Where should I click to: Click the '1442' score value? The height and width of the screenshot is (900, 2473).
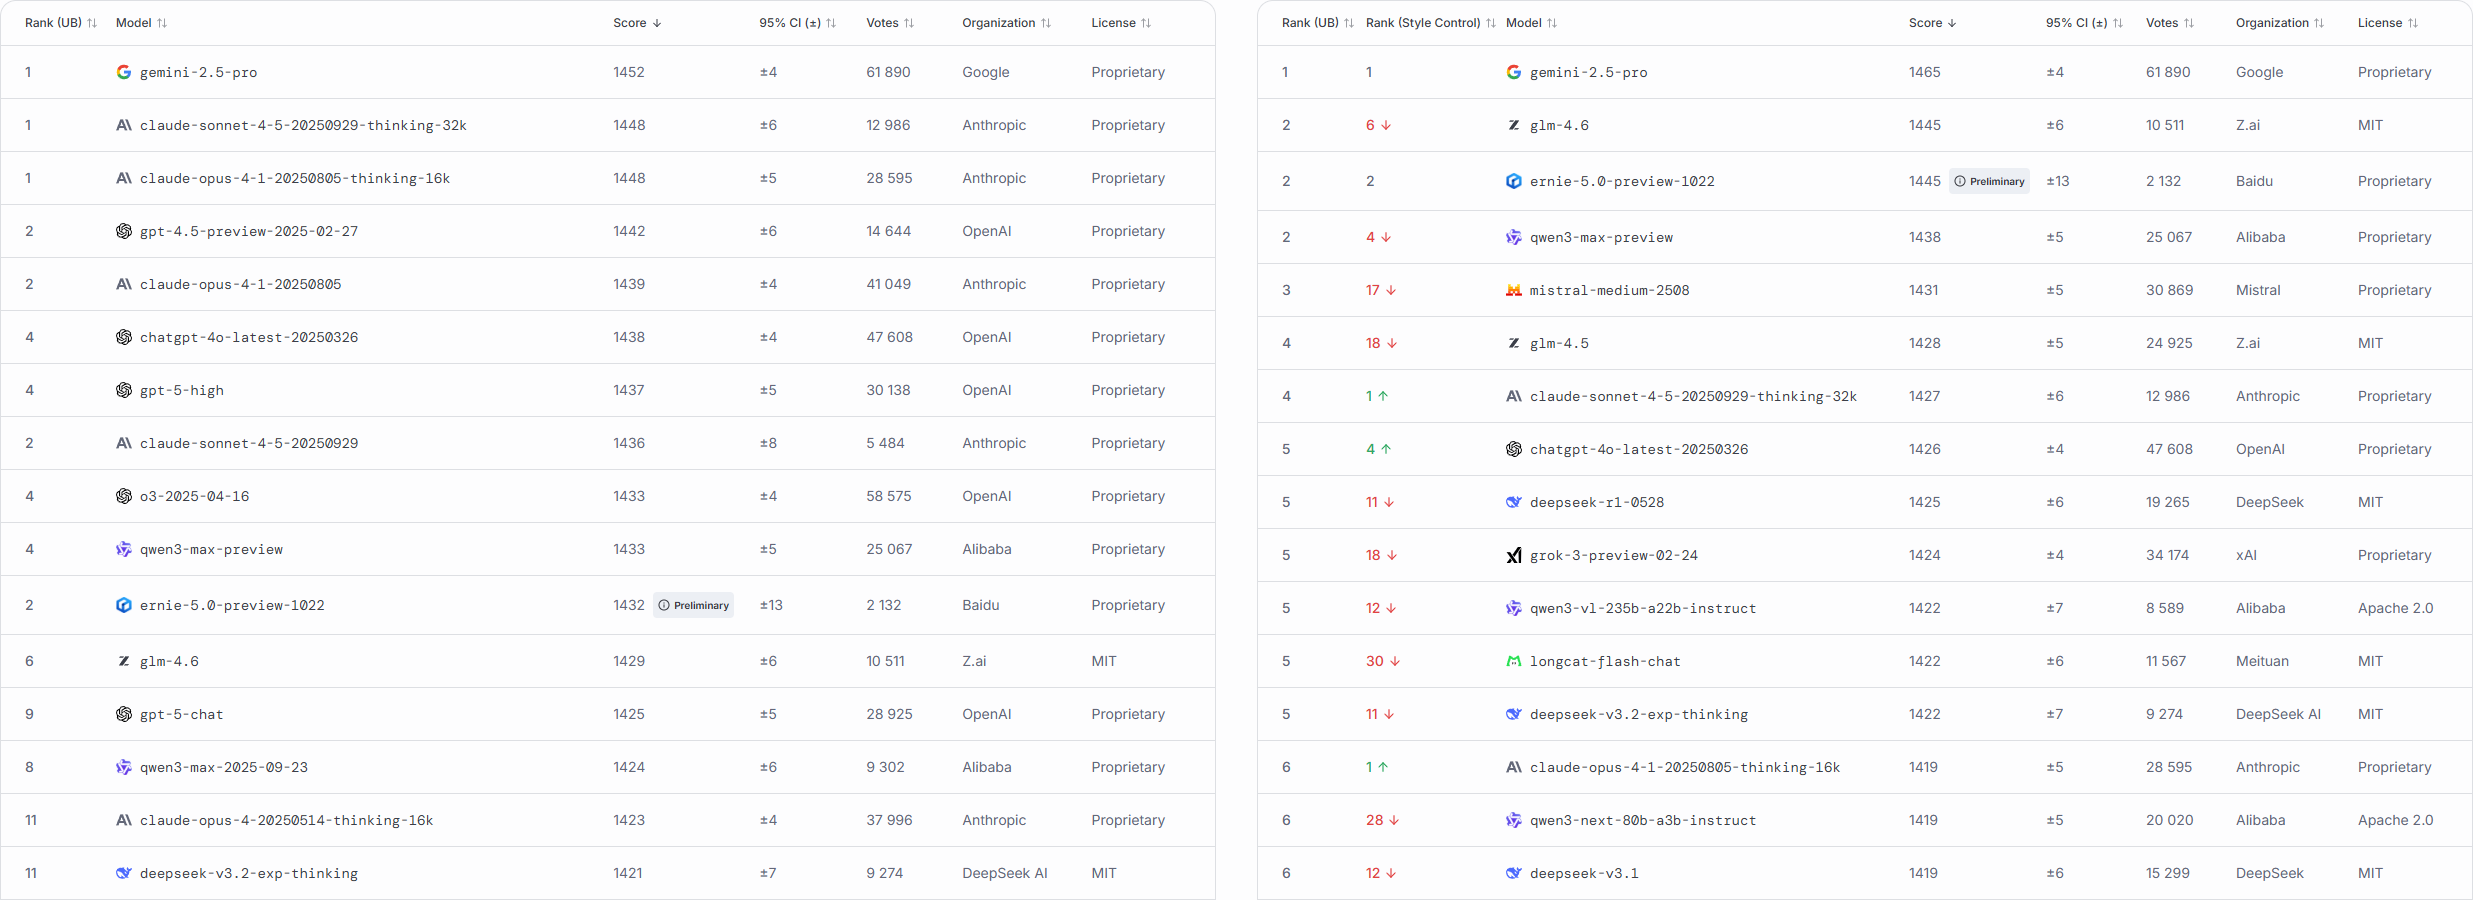(629, 231)
